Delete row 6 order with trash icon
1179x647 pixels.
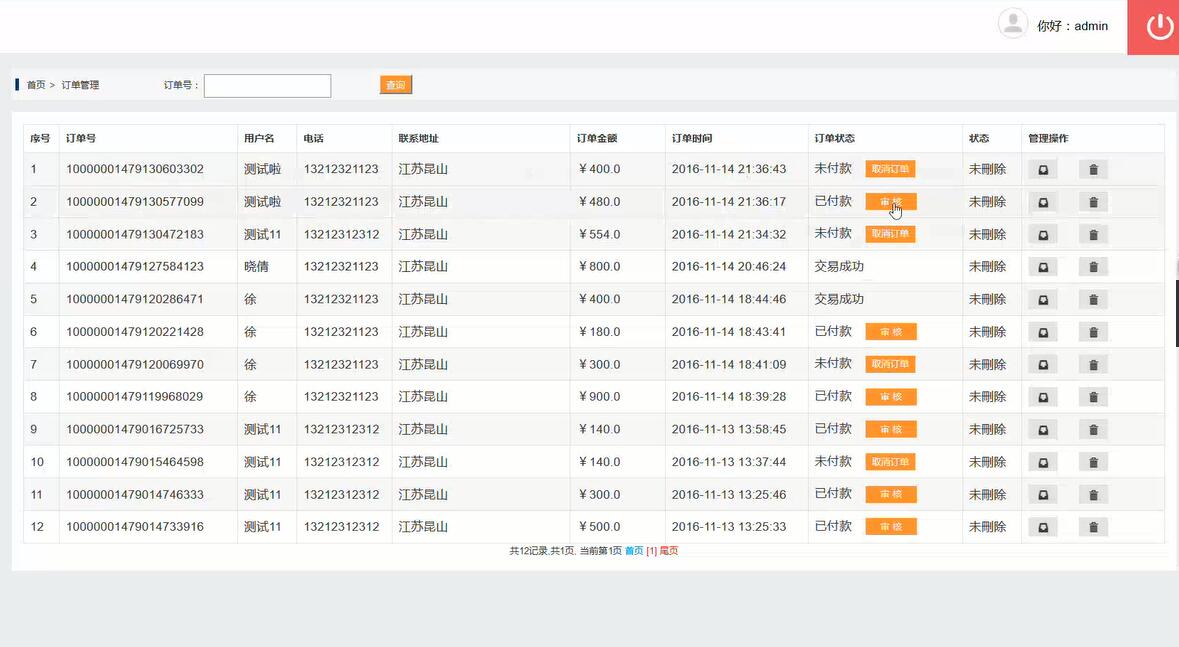[x=1093, y=332]
